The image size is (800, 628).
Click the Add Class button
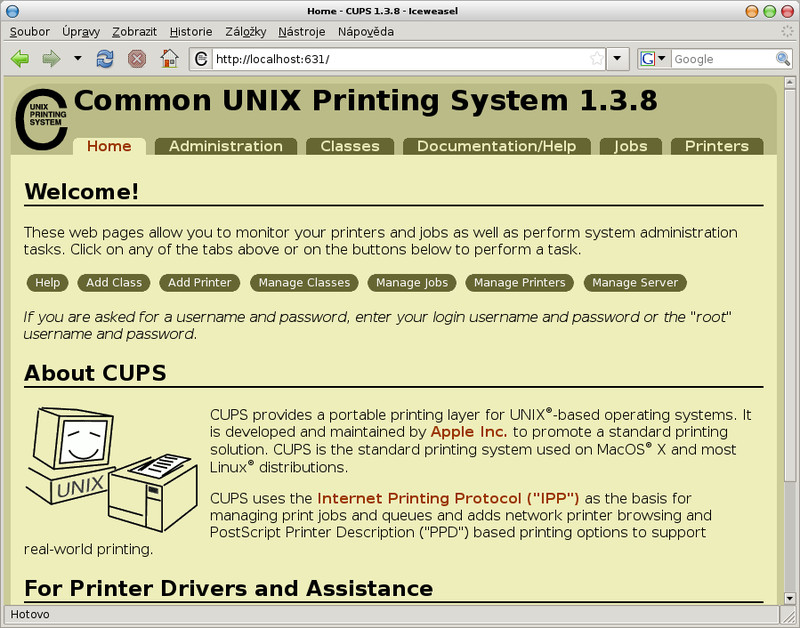114,283
